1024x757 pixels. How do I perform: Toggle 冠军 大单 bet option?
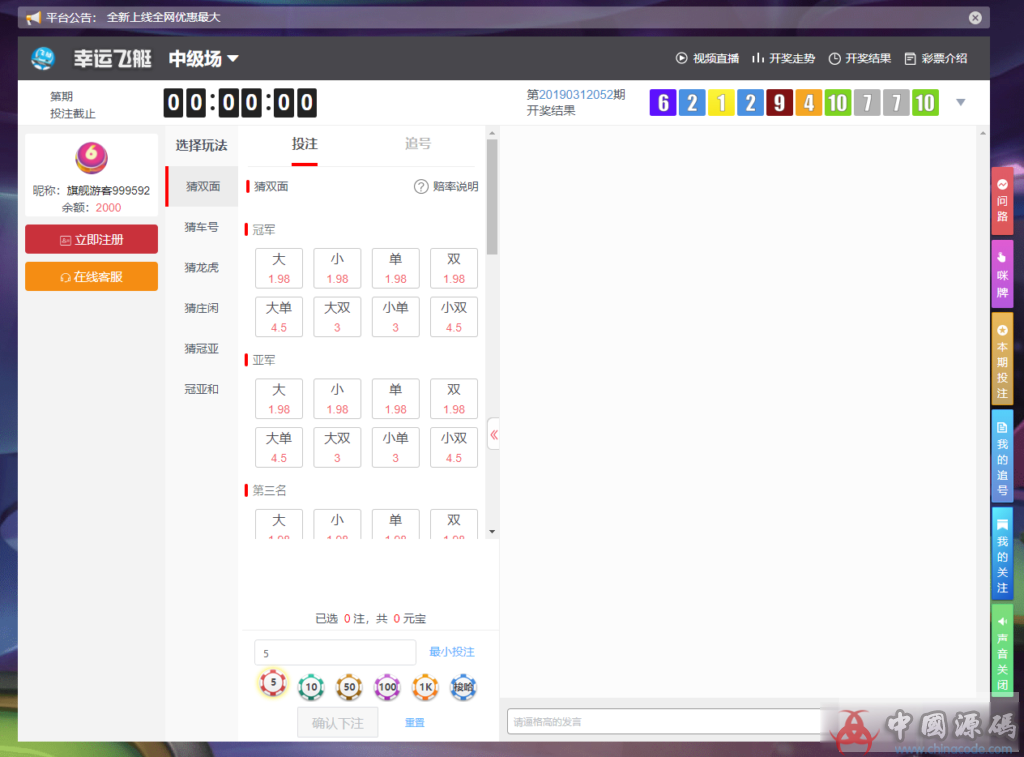[279, 317]
